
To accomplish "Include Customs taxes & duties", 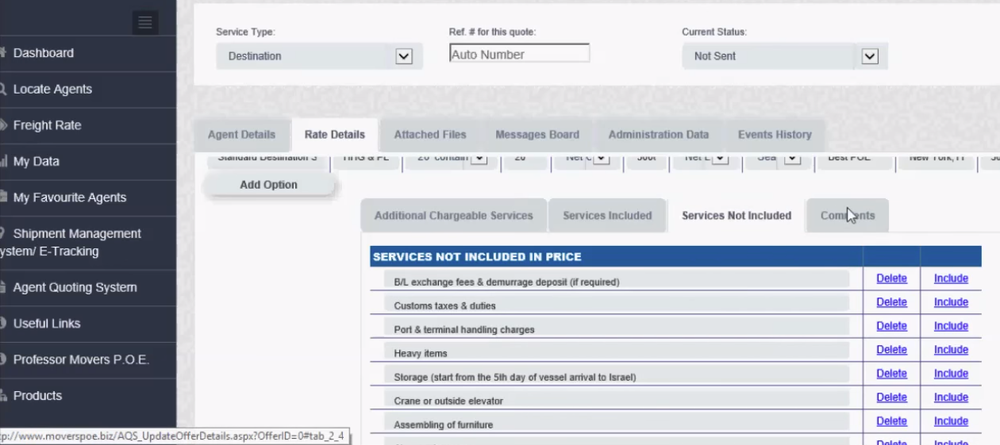I will (951, 302).
